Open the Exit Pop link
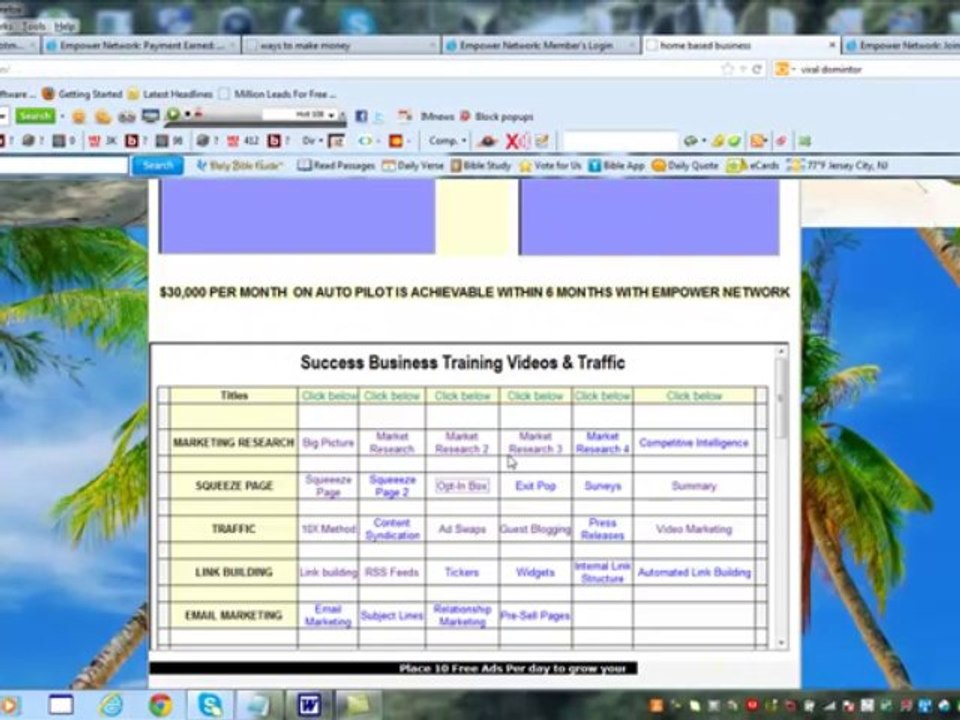The image size is (960, 720). click(536, 486)
